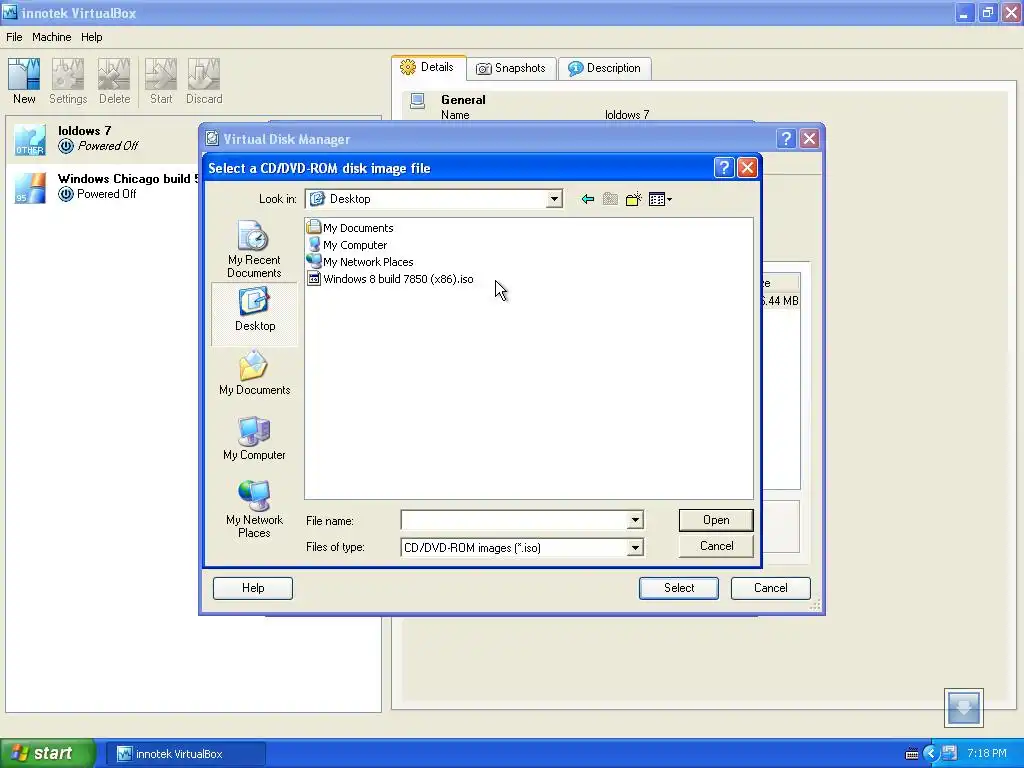Switch to the Details tab
This screenshot has width=1024, height=768.
point(428,67)
